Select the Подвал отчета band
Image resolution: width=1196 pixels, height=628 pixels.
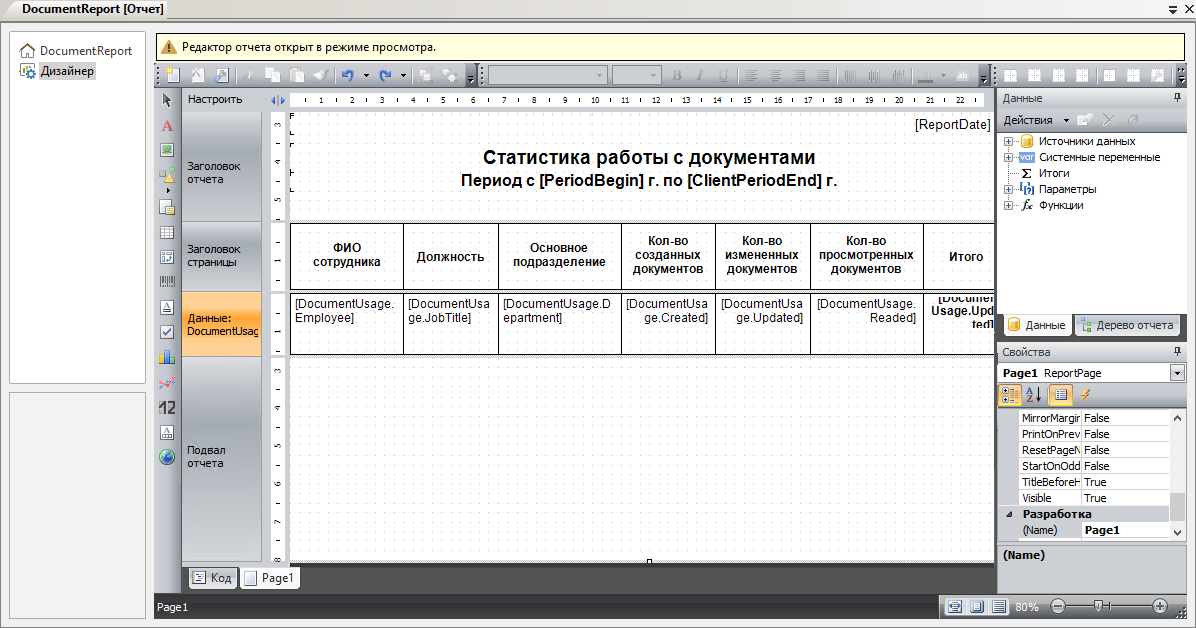tap(221, 458)
